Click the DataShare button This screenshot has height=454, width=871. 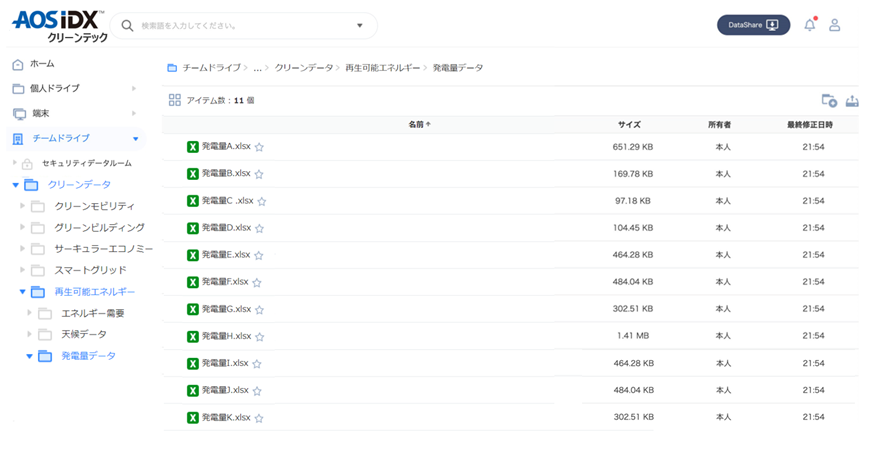tap(753, 25)
